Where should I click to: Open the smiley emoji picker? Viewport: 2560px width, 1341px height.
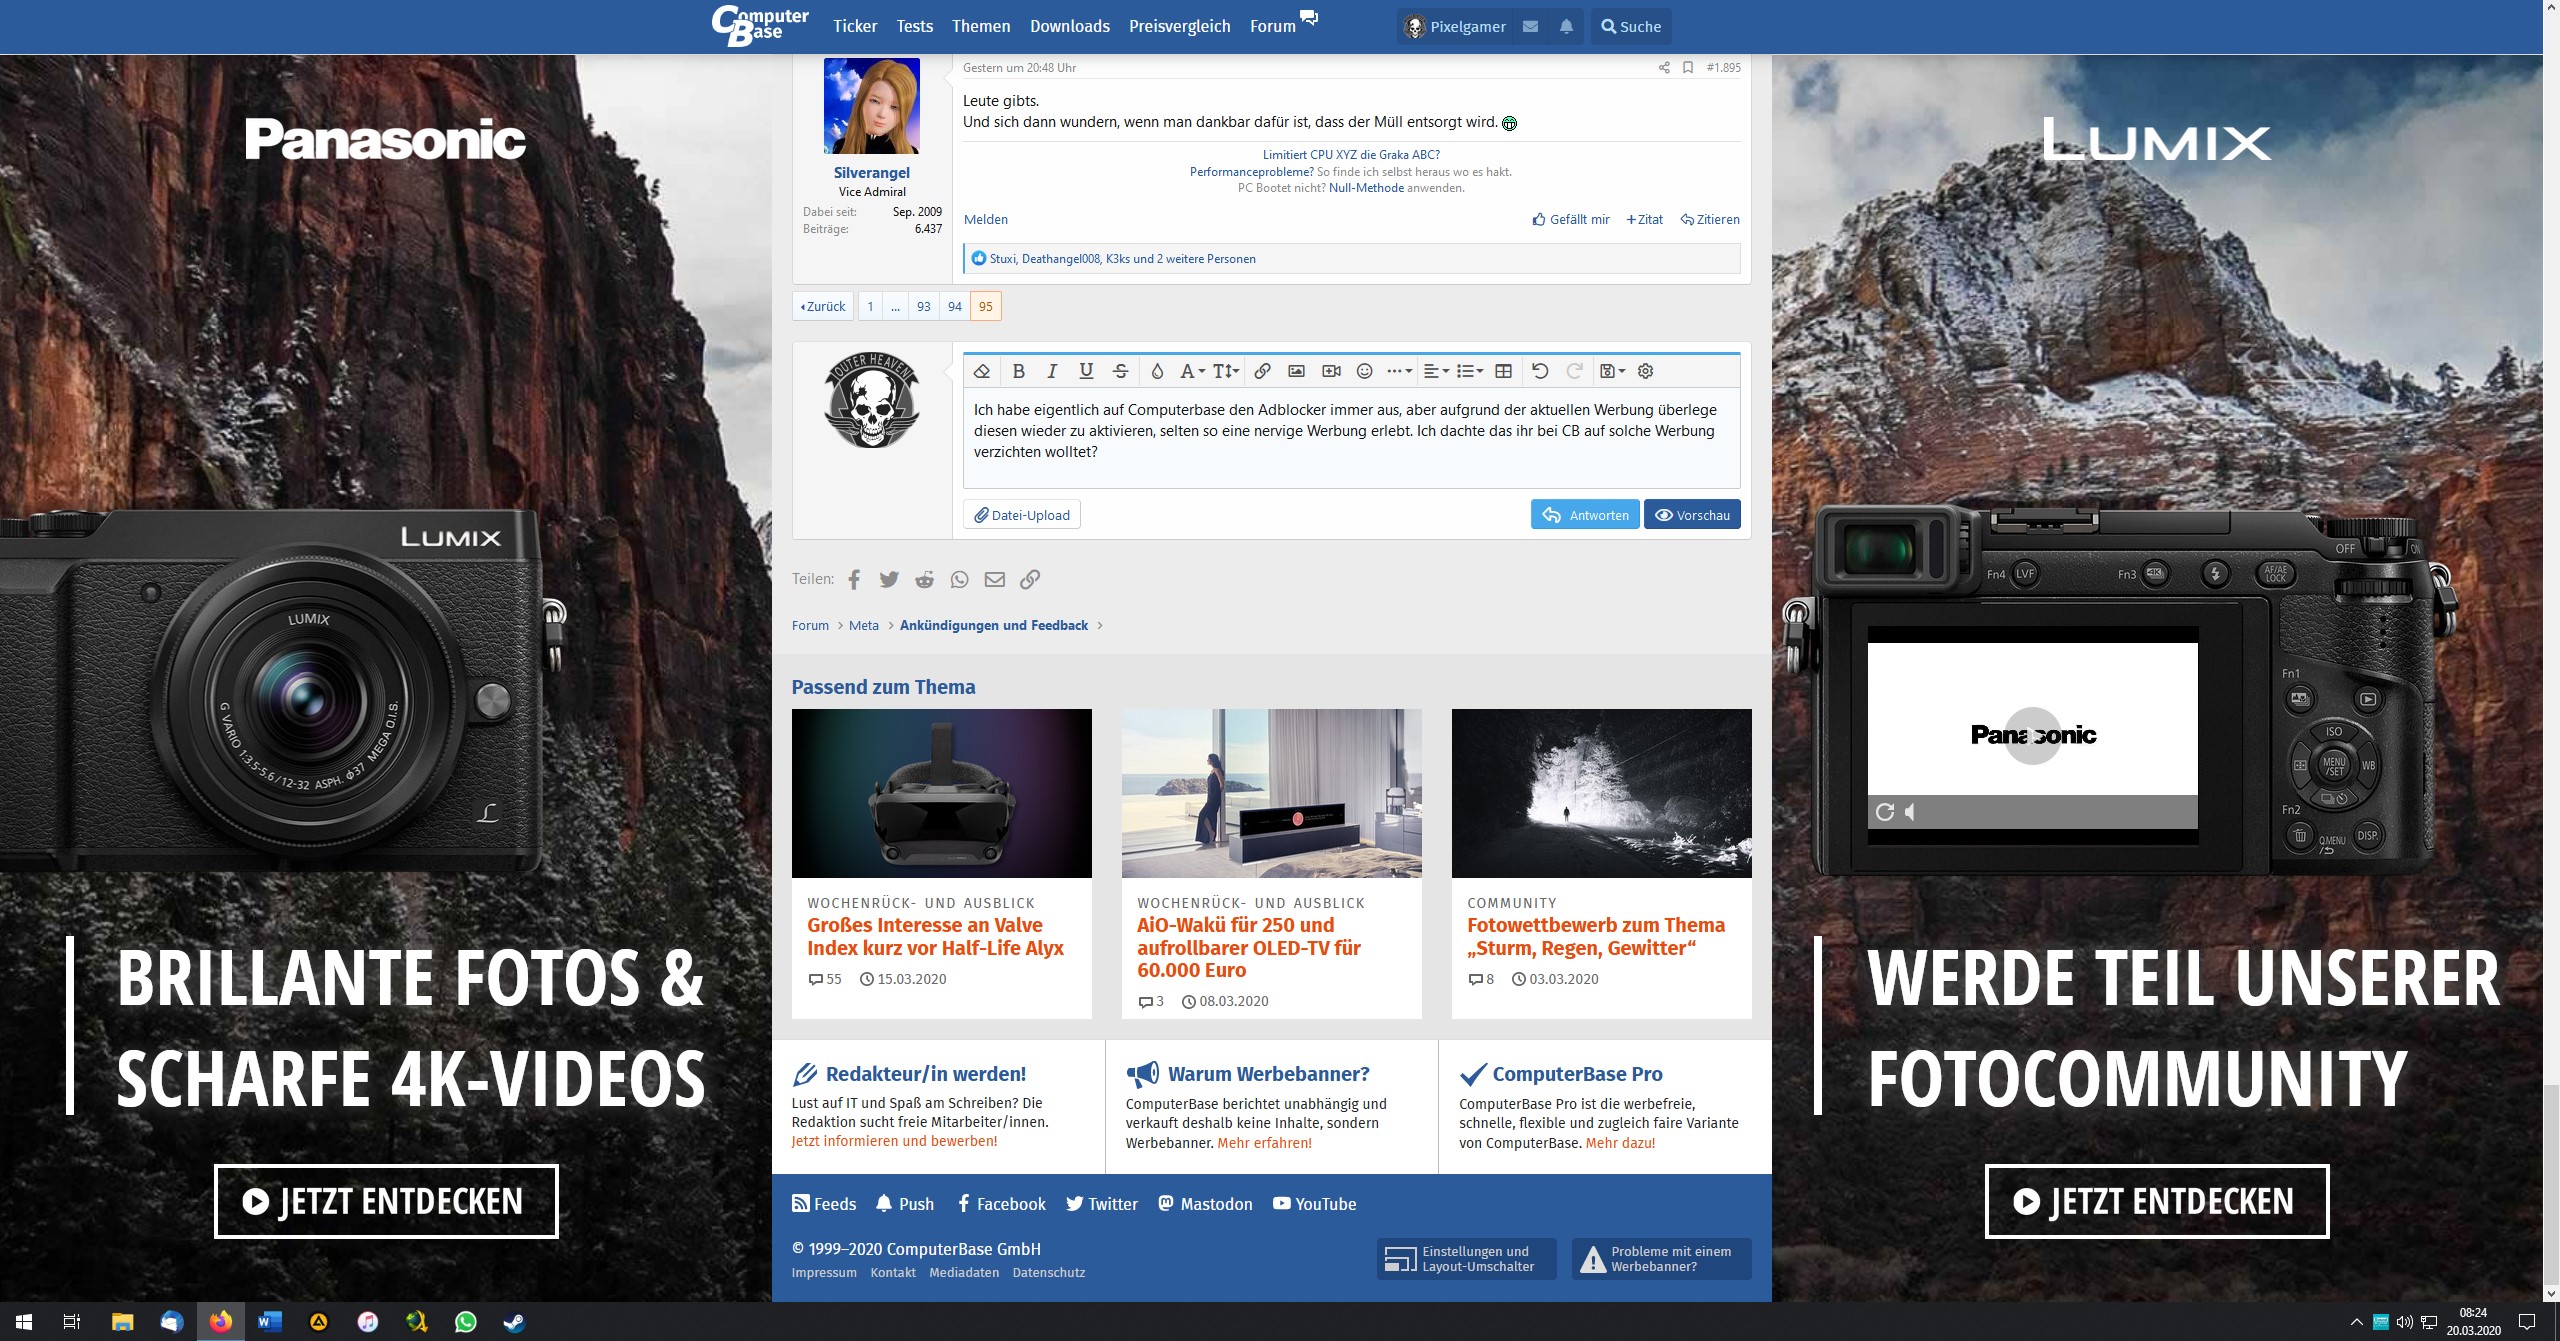[x=1364, y=371]
